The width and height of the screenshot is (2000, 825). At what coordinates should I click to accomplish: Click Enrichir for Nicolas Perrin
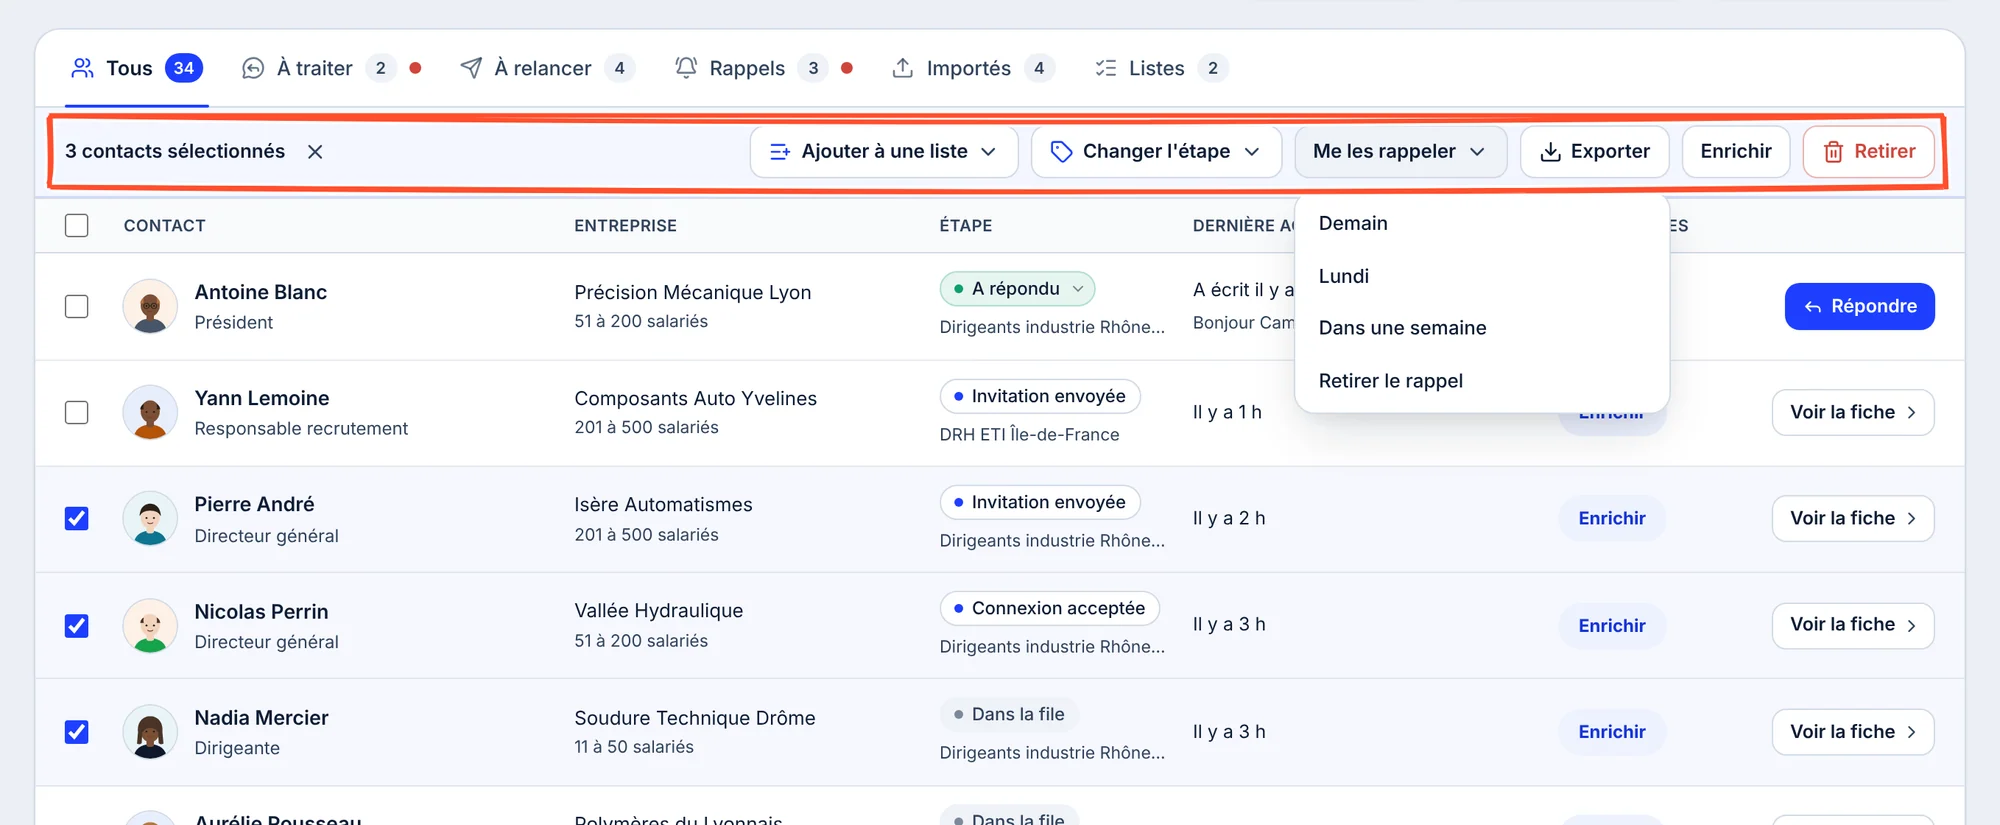tap(1612, 626)
